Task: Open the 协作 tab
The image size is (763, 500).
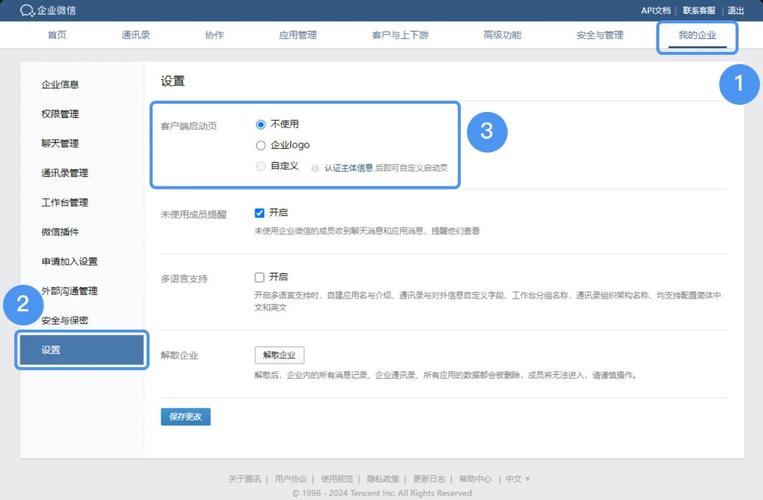Action: click(214, 35)
